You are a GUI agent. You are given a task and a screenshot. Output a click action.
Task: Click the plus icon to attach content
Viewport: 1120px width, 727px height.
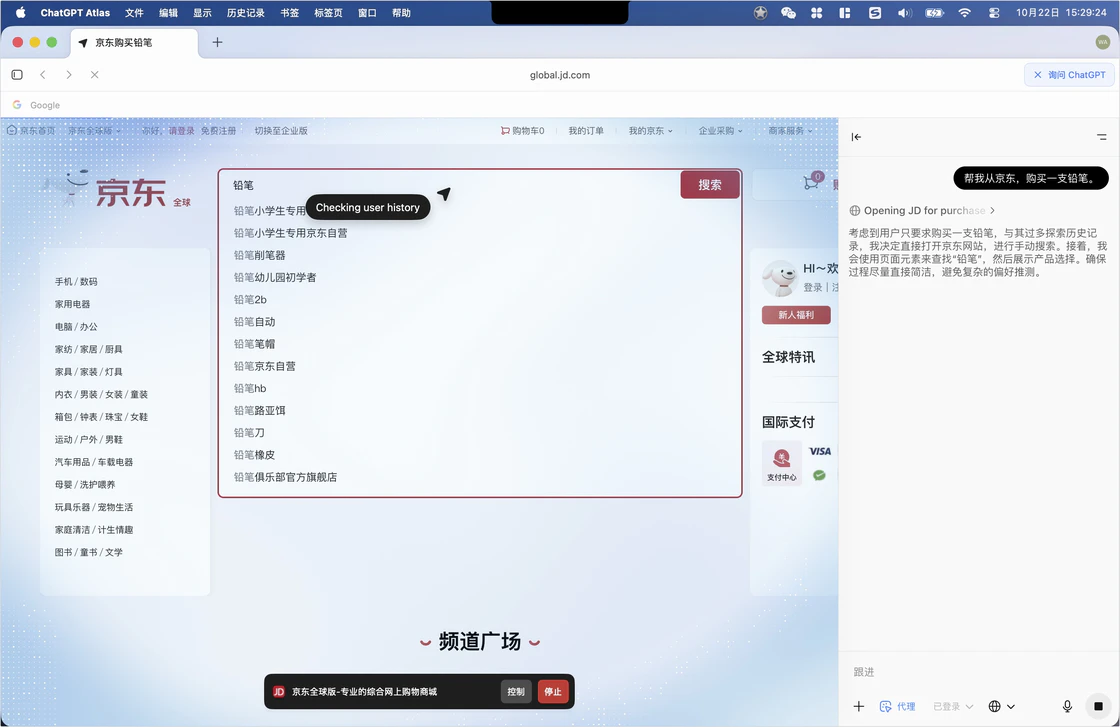point(858,706)
